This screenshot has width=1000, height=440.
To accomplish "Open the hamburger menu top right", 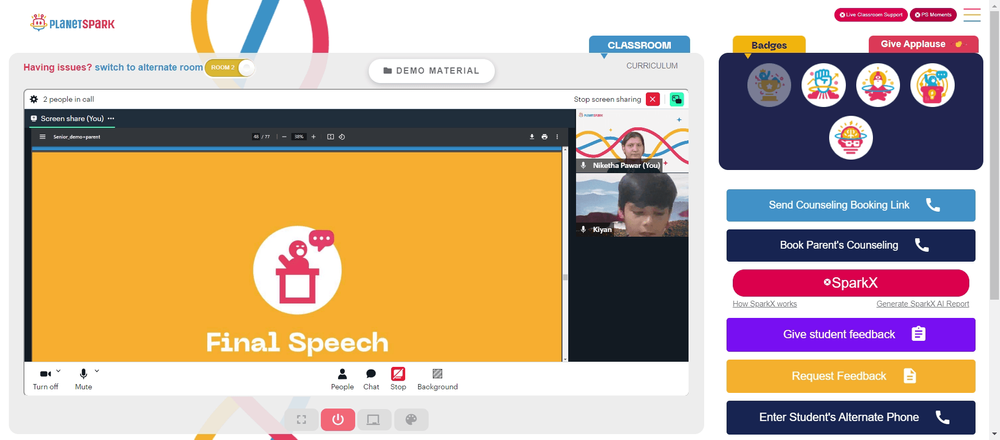I will click(972, 15).
